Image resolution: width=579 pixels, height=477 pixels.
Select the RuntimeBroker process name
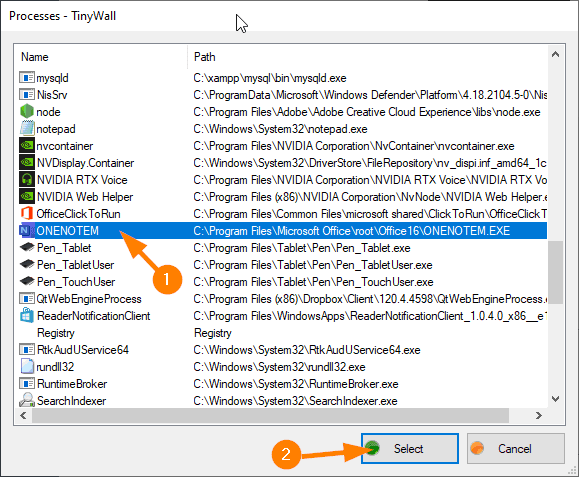[x=72, y=384]
